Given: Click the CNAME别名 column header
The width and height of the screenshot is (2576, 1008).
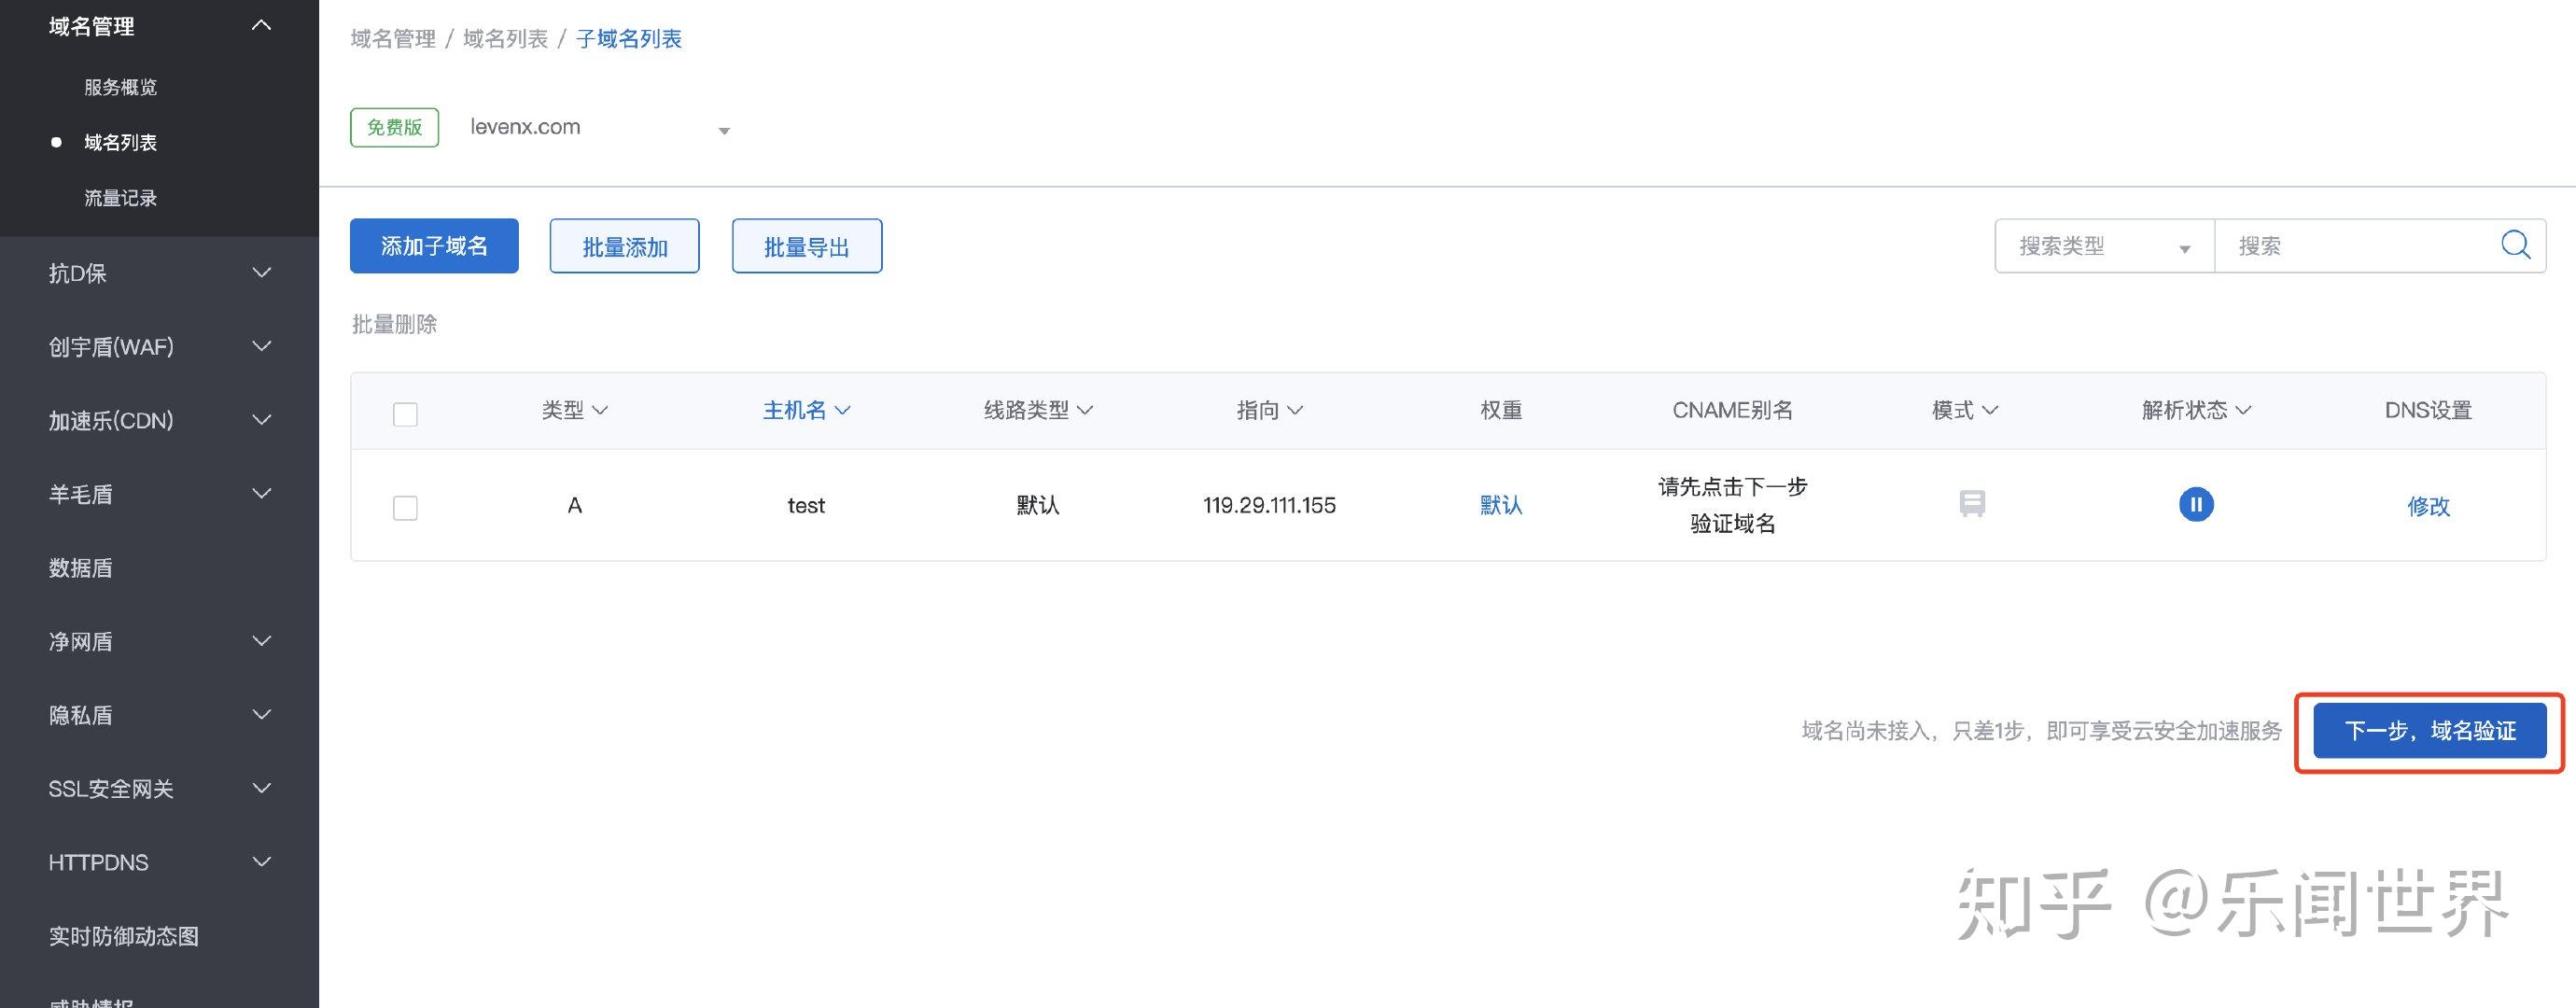Looking at the screenshot, I should click(x=1732, y=410).
